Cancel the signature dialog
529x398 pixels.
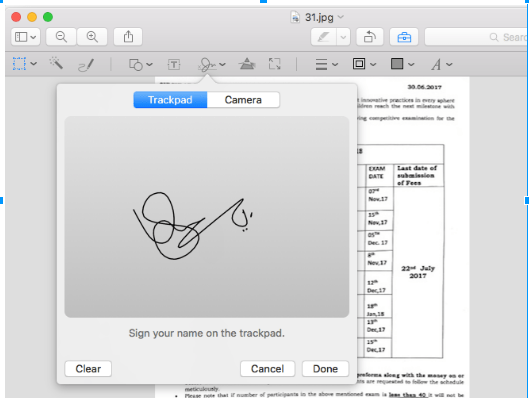[x=268, y=369]
